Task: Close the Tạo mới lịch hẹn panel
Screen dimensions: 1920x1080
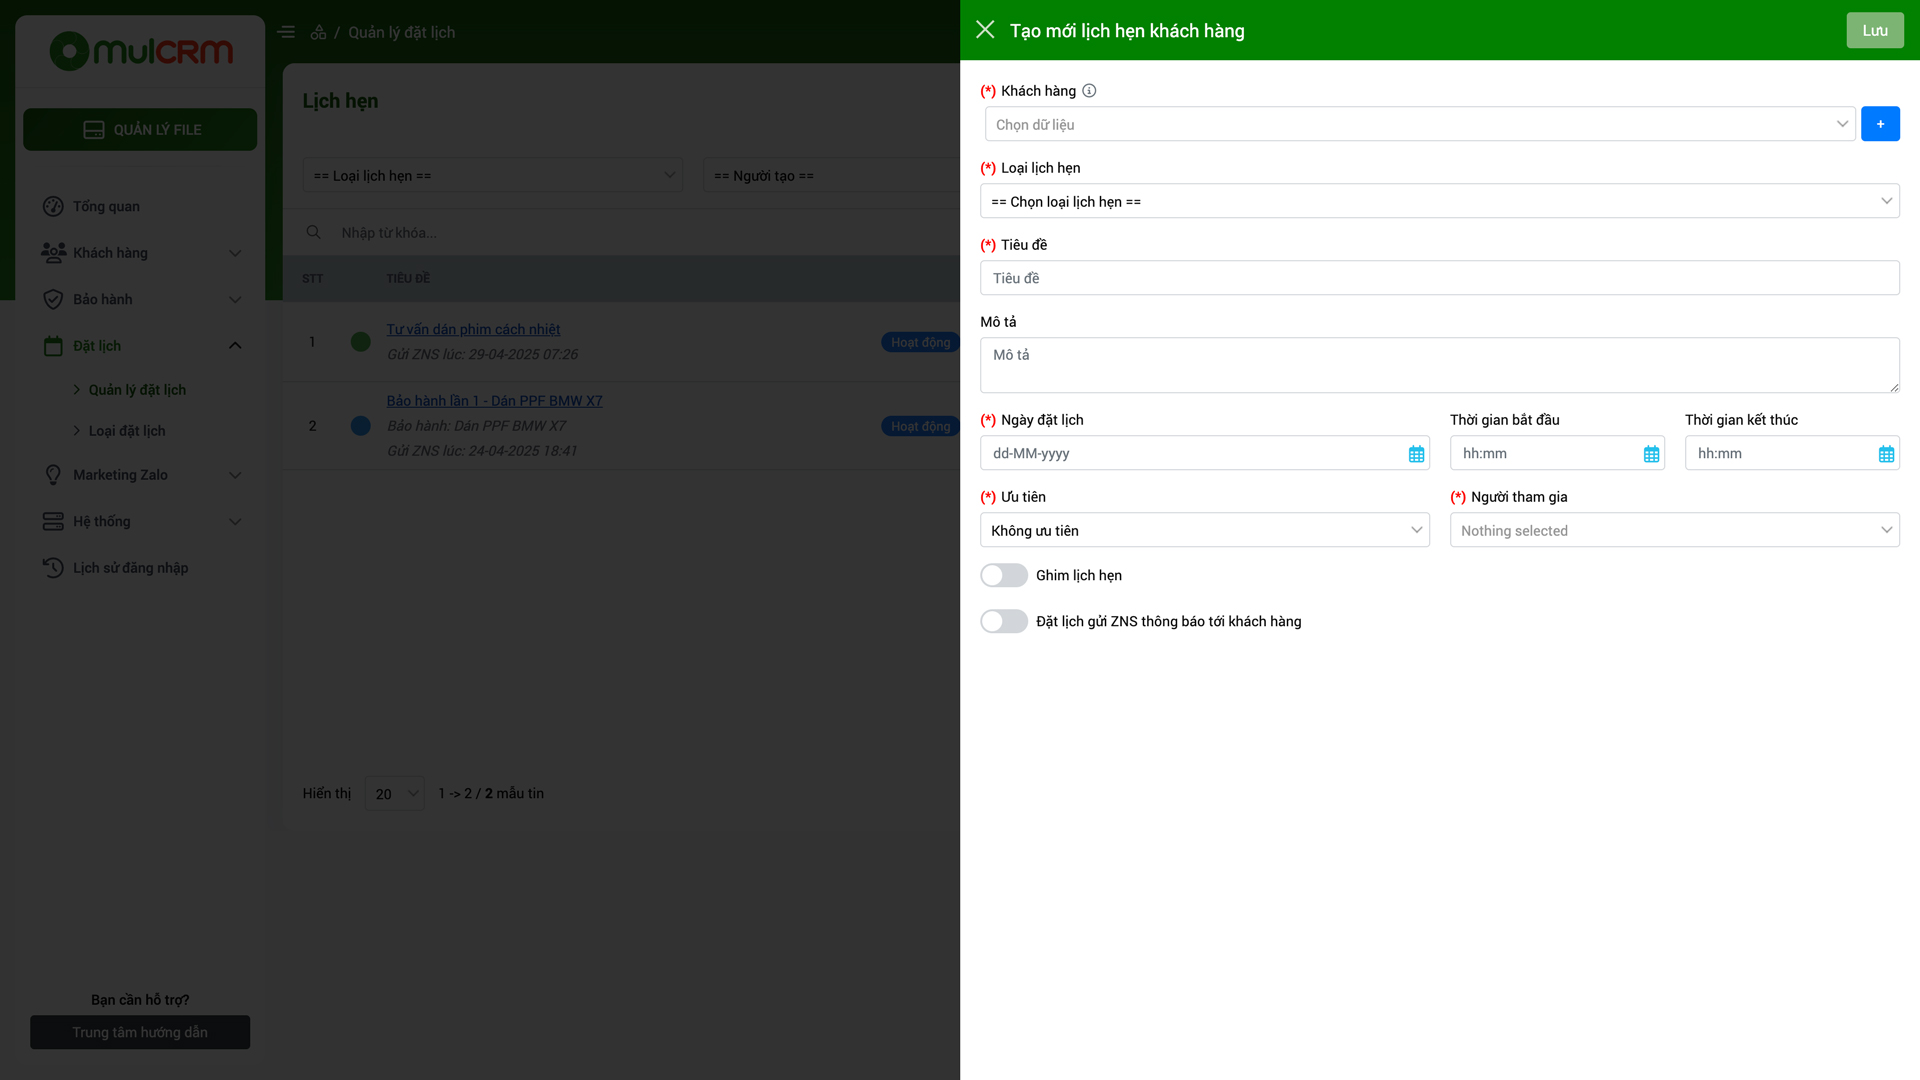Action: 985,30
